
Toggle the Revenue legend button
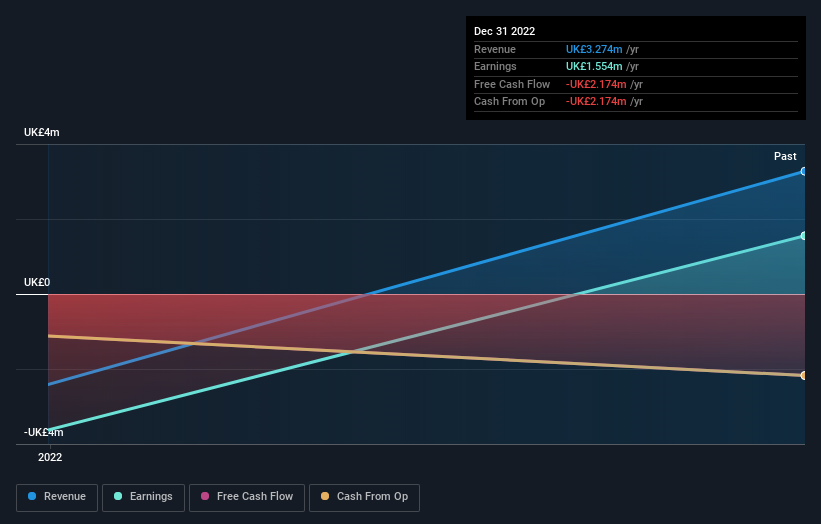(x=57, y=497)
